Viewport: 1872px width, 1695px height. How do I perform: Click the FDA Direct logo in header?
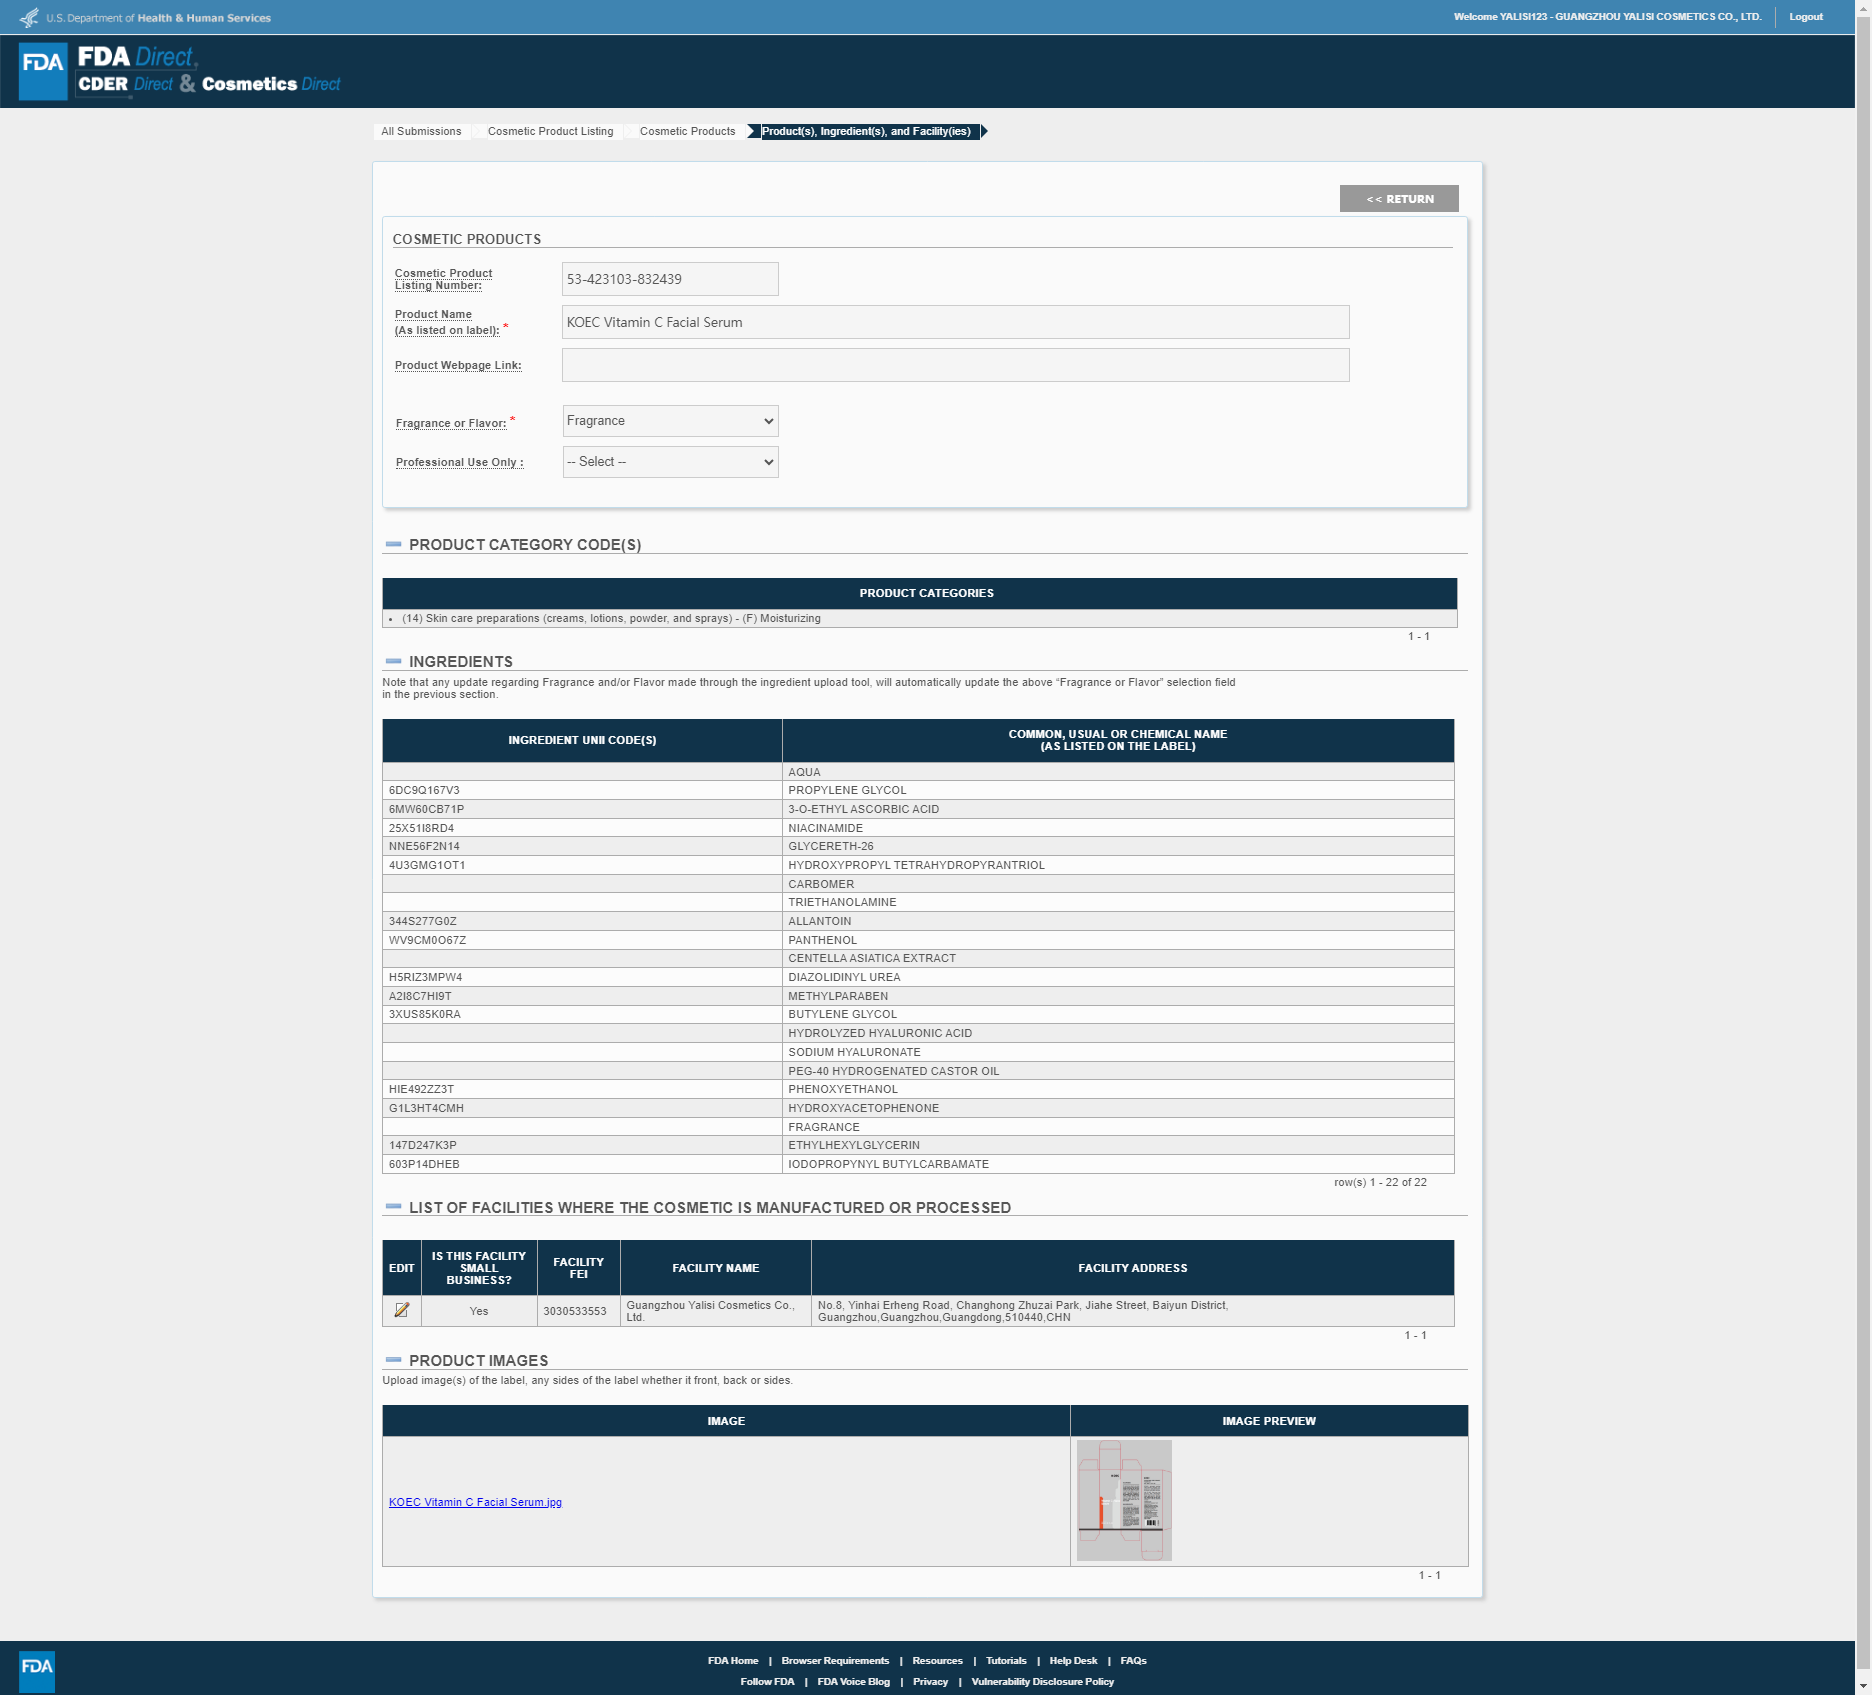pos(180,71)
